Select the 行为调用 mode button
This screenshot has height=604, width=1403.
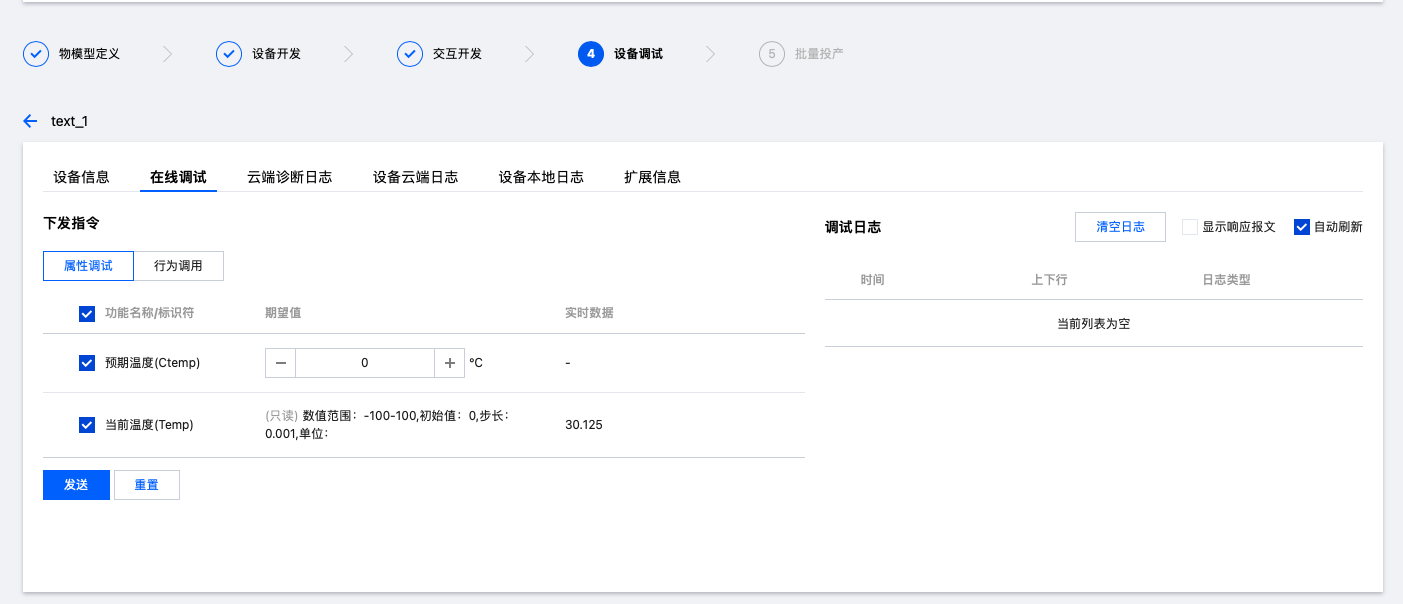point(178,266)
